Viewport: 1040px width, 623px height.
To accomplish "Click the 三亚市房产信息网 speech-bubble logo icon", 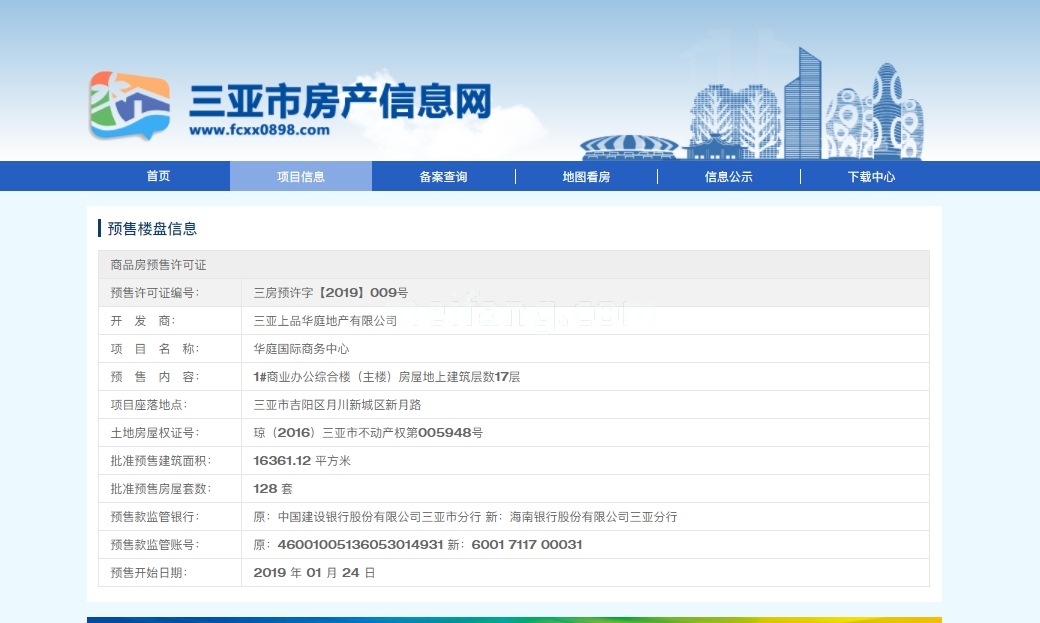I will [x=129, y=106].
